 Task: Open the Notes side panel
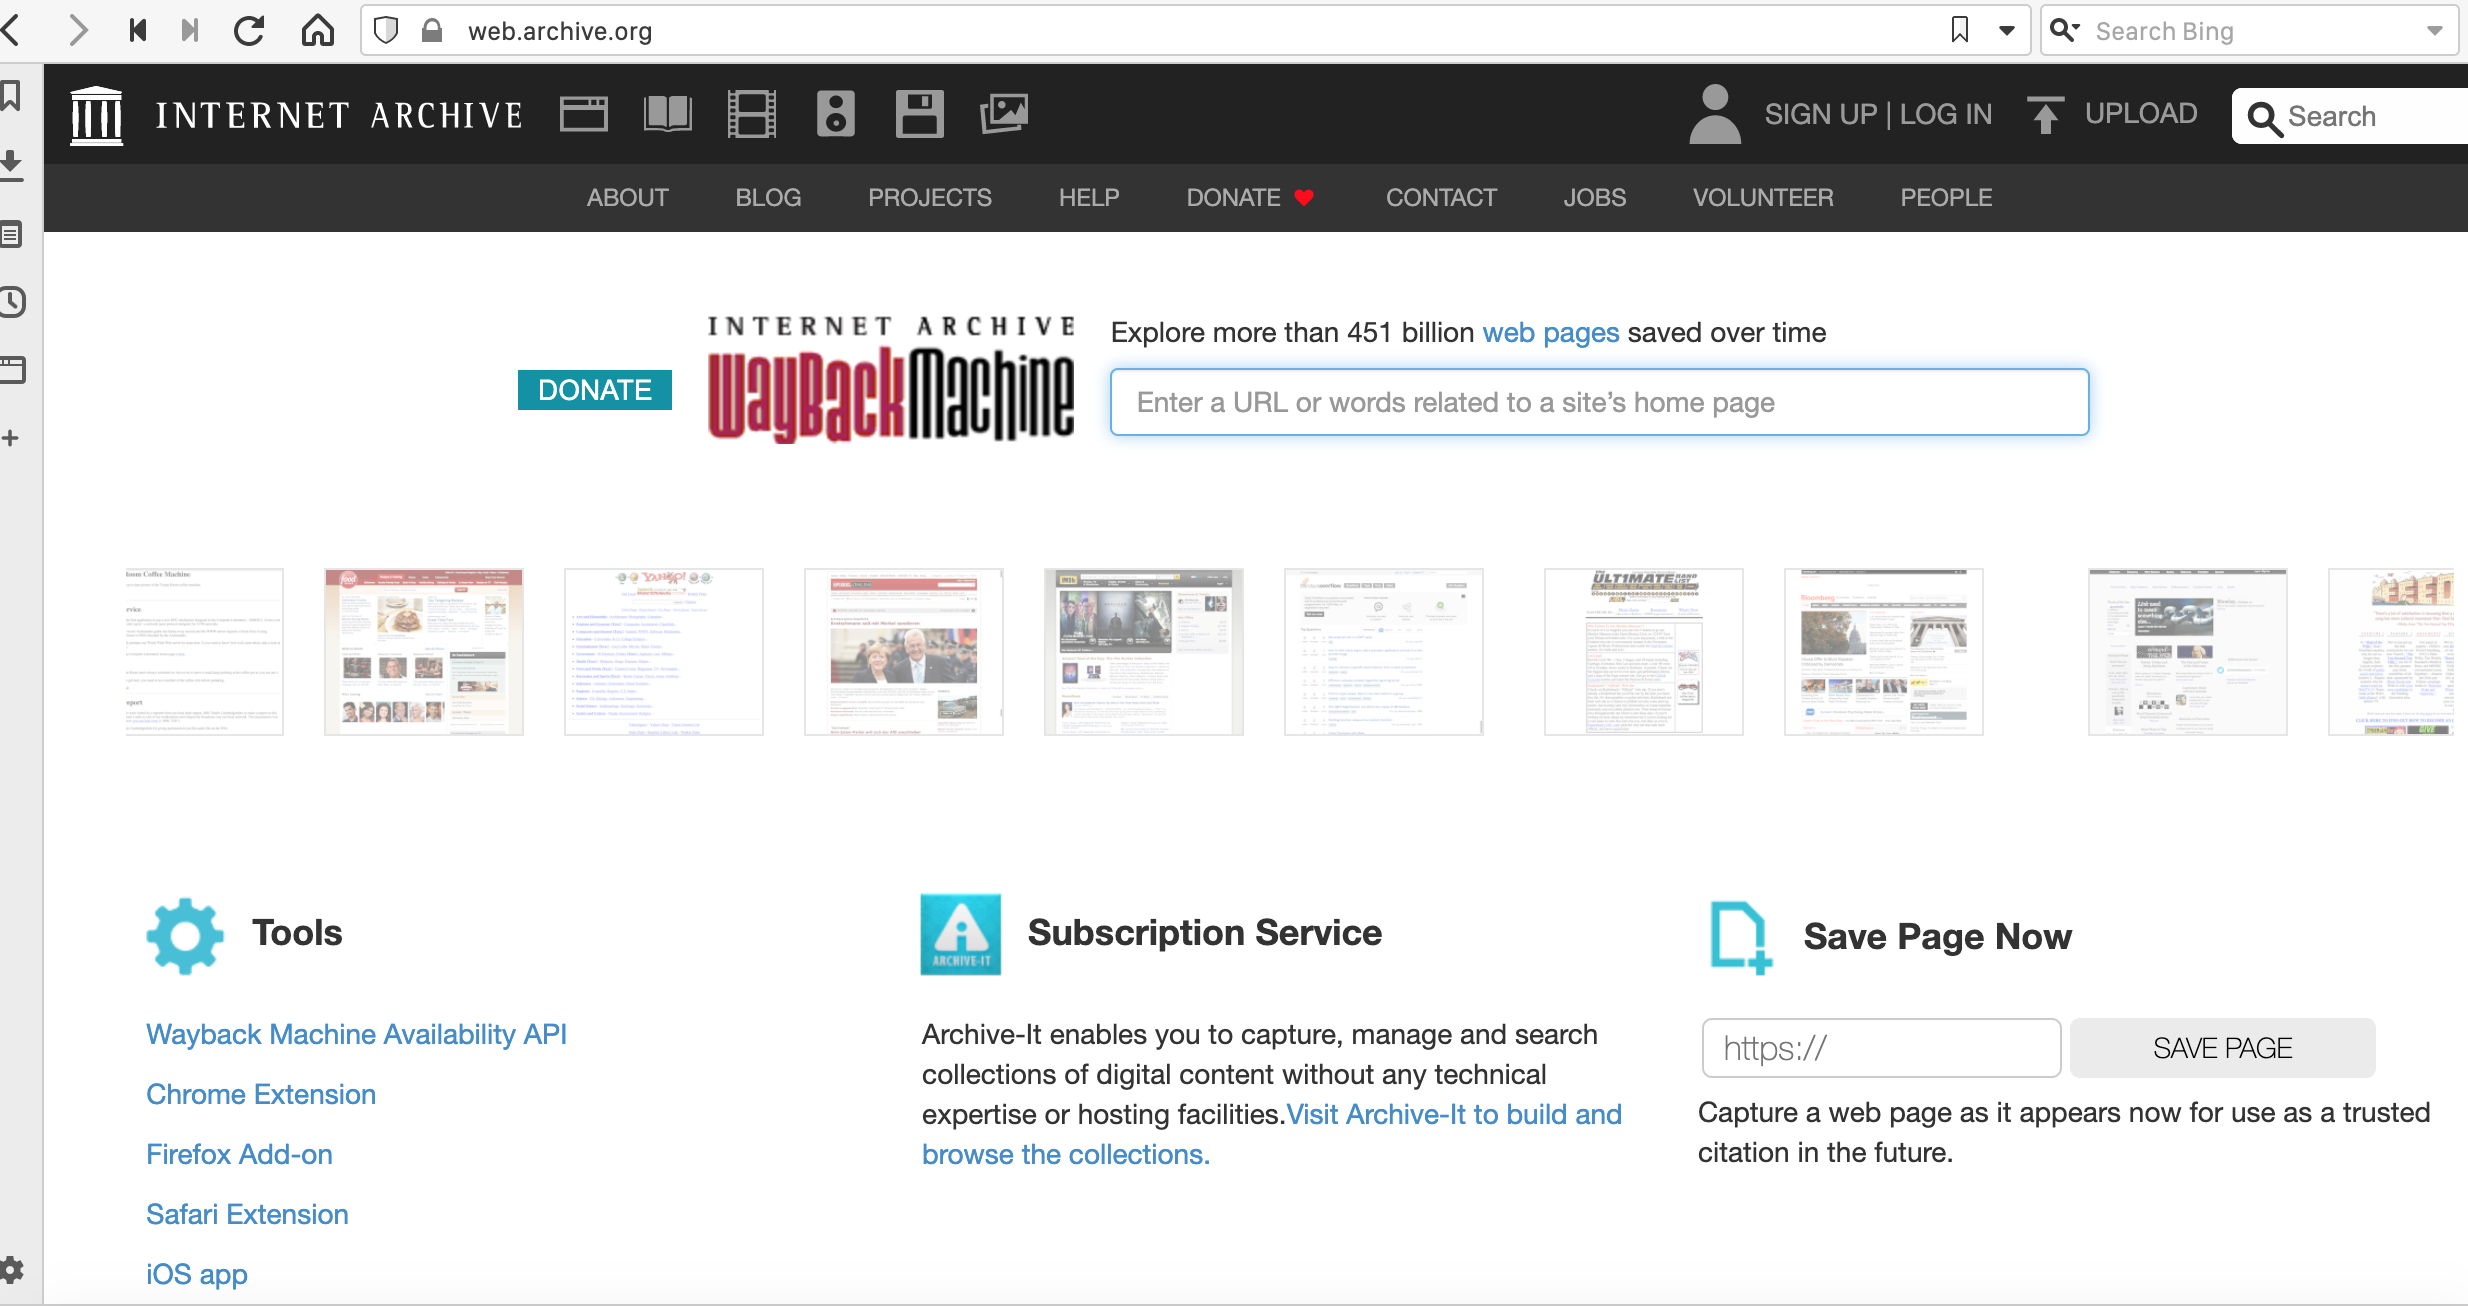12,234
